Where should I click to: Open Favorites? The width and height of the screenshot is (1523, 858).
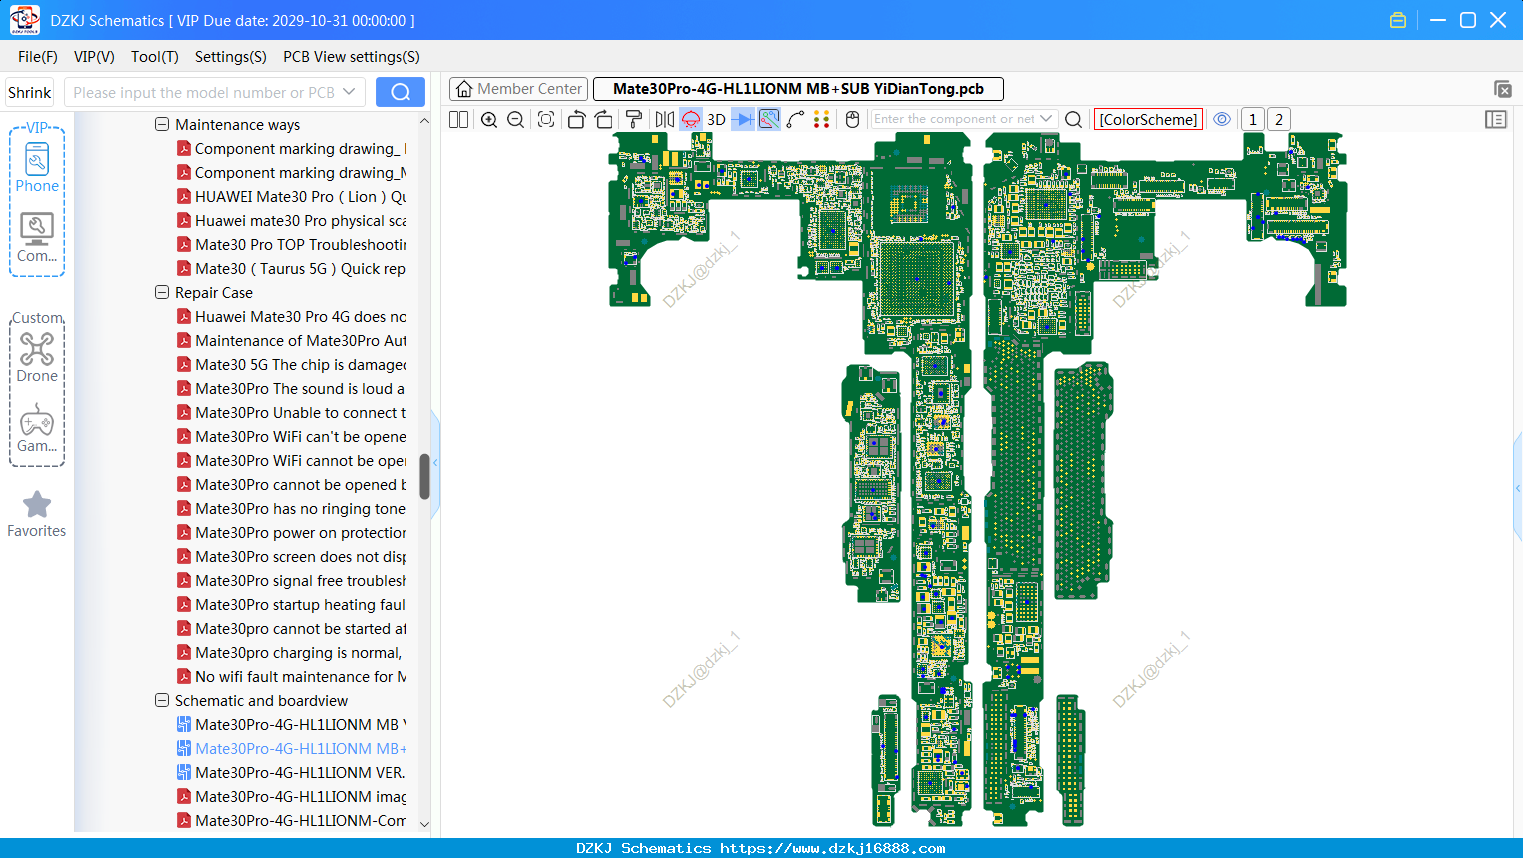[x=37, y=514]
